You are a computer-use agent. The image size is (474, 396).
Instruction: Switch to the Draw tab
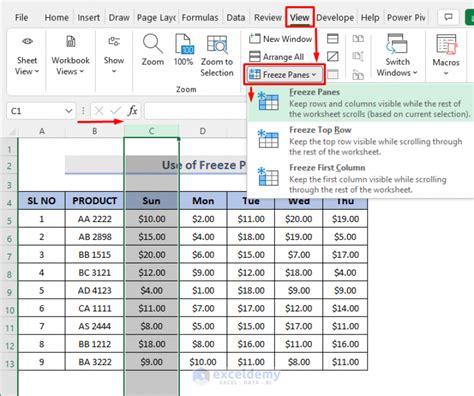(119, 17)
